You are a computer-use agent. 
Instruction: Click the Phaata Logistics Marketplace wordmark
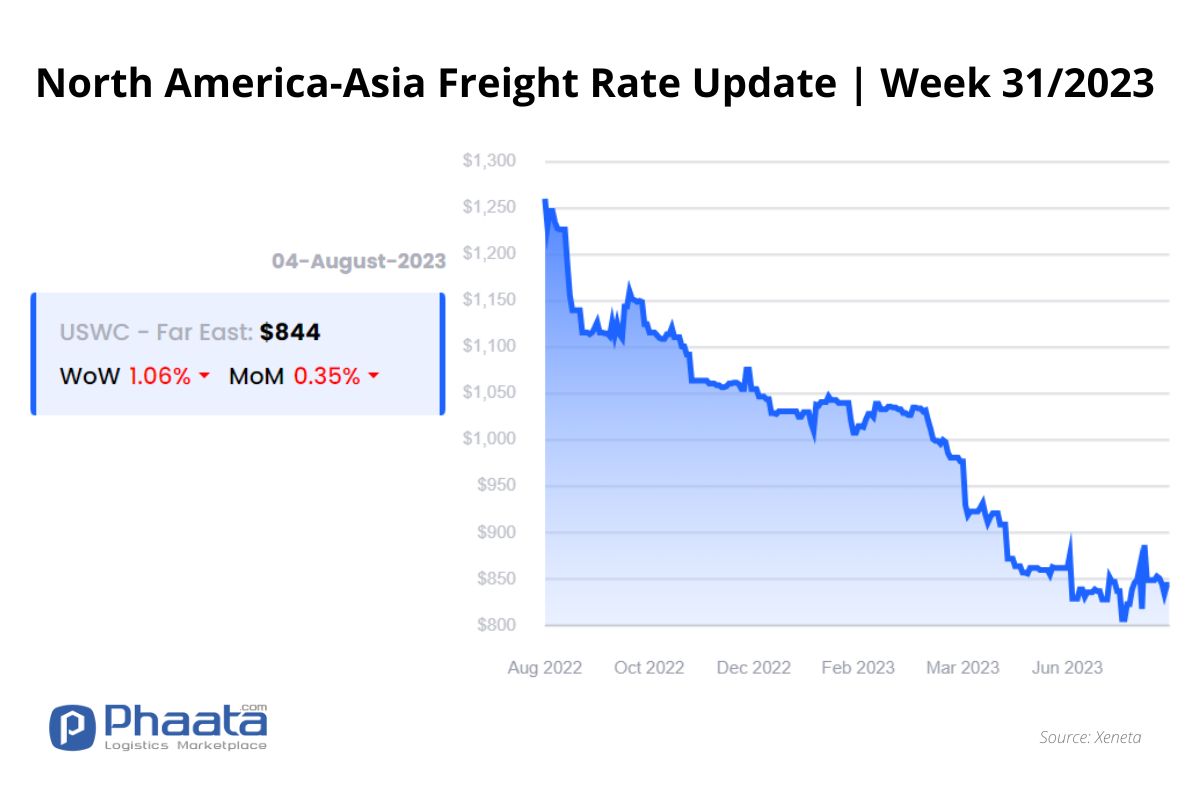pos(187,728)
